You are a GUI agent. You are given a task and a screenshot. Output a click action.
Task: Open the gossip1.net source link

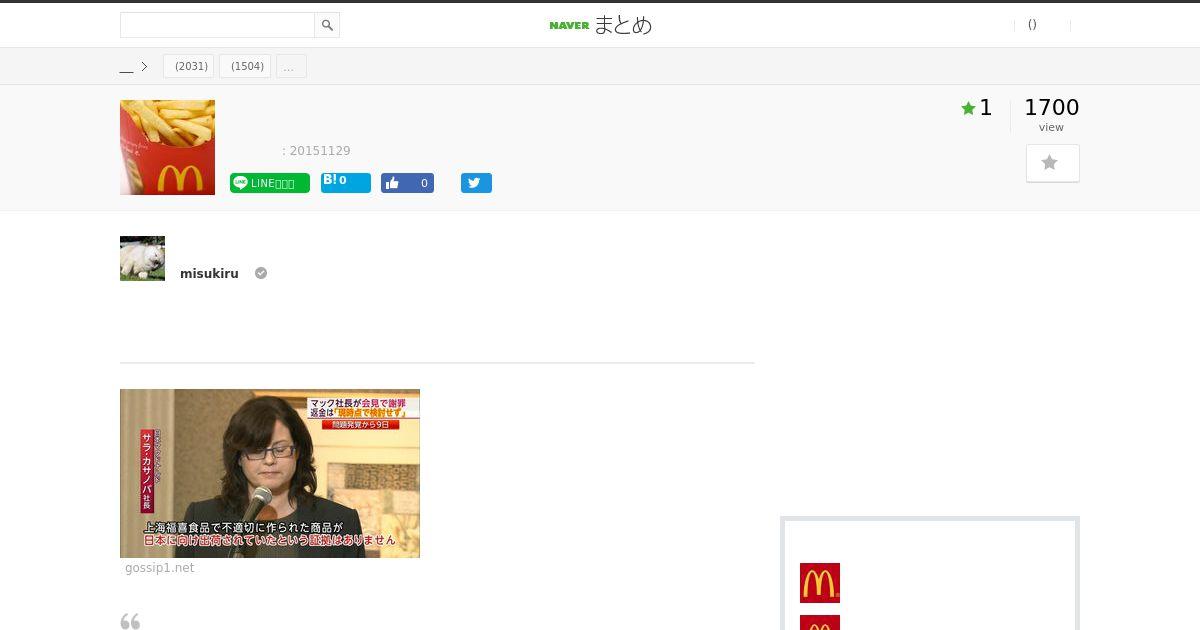160,568
